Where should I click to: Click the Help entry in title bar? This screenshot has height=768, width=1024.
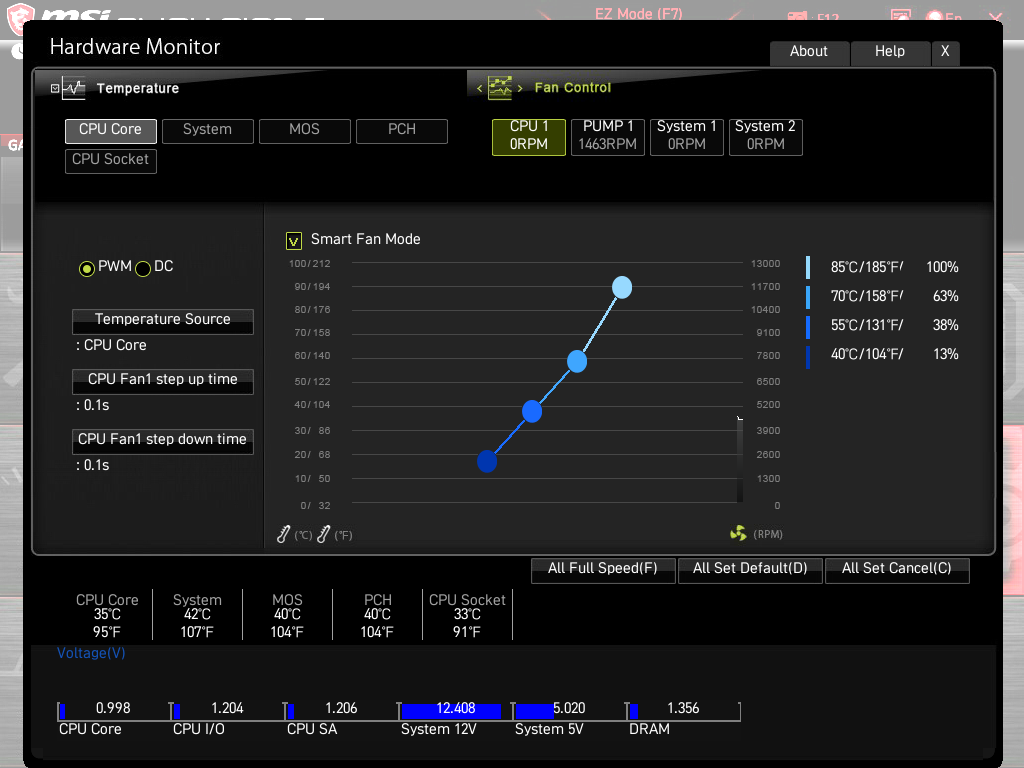coord(890,52)
